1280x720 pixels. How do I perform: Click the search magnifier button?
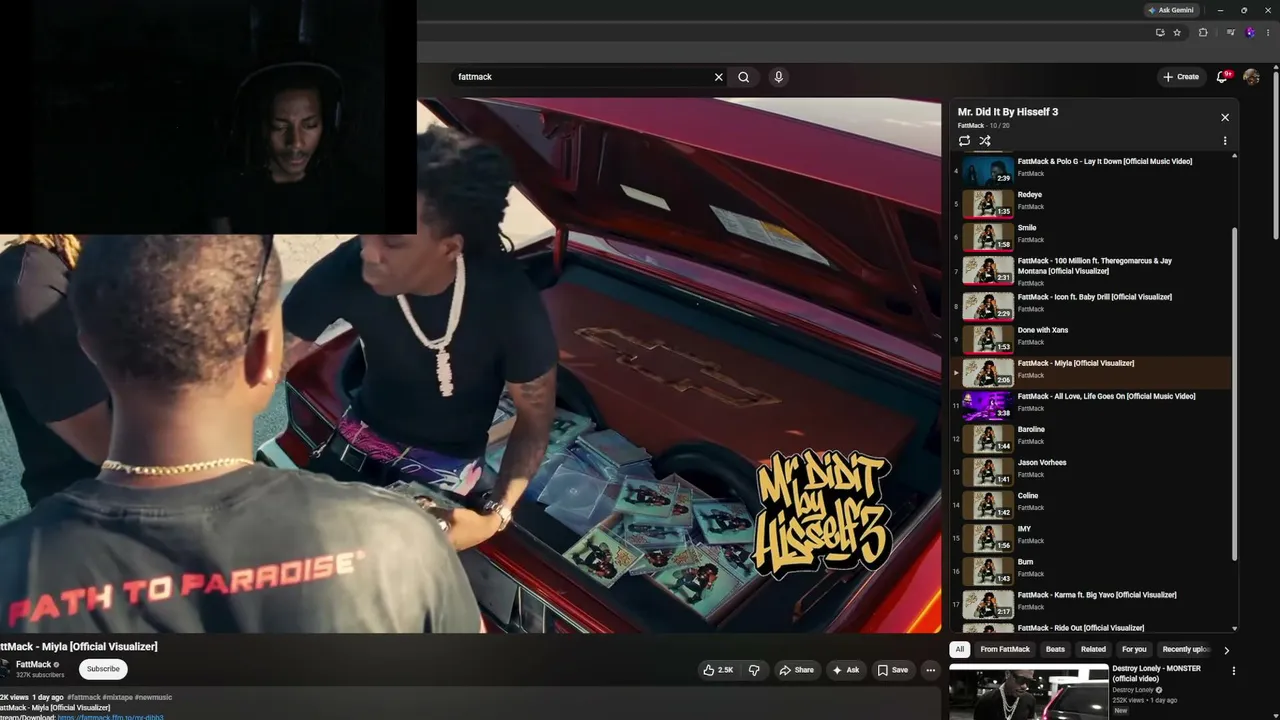coord(744,77)
